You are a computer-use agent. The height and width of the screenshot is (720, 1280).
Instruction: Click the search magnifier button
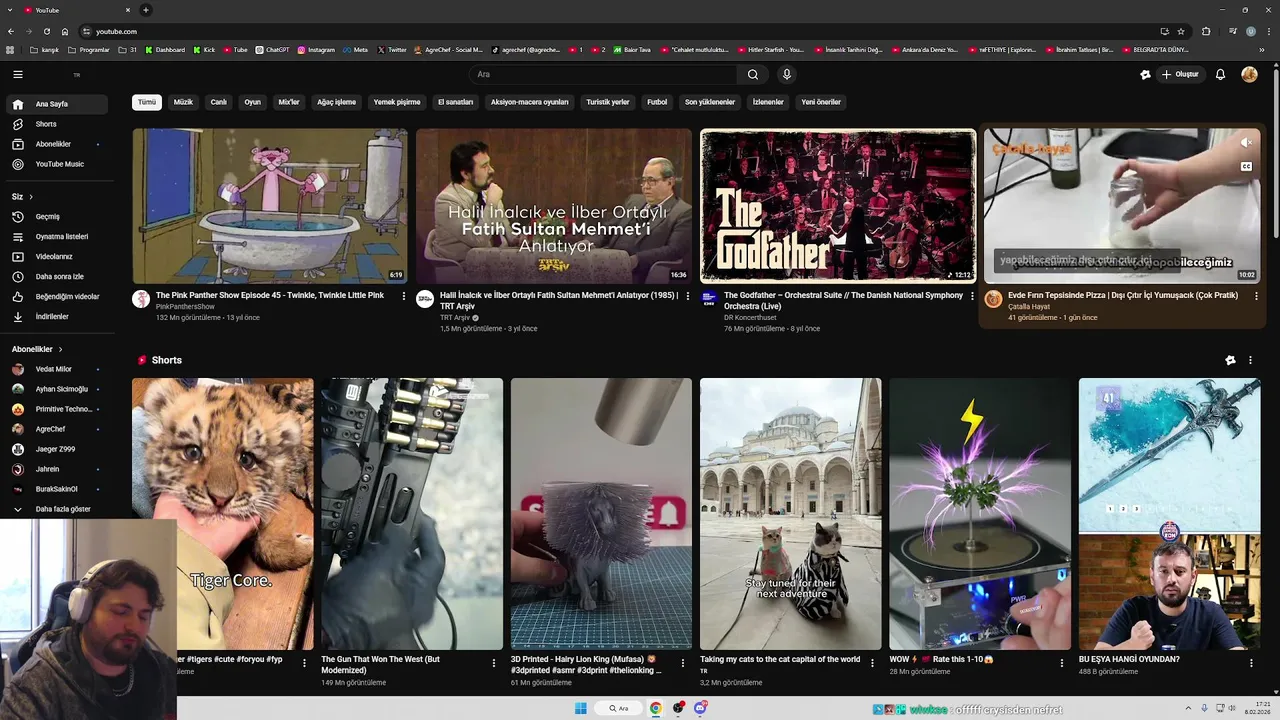click(753, 74)
